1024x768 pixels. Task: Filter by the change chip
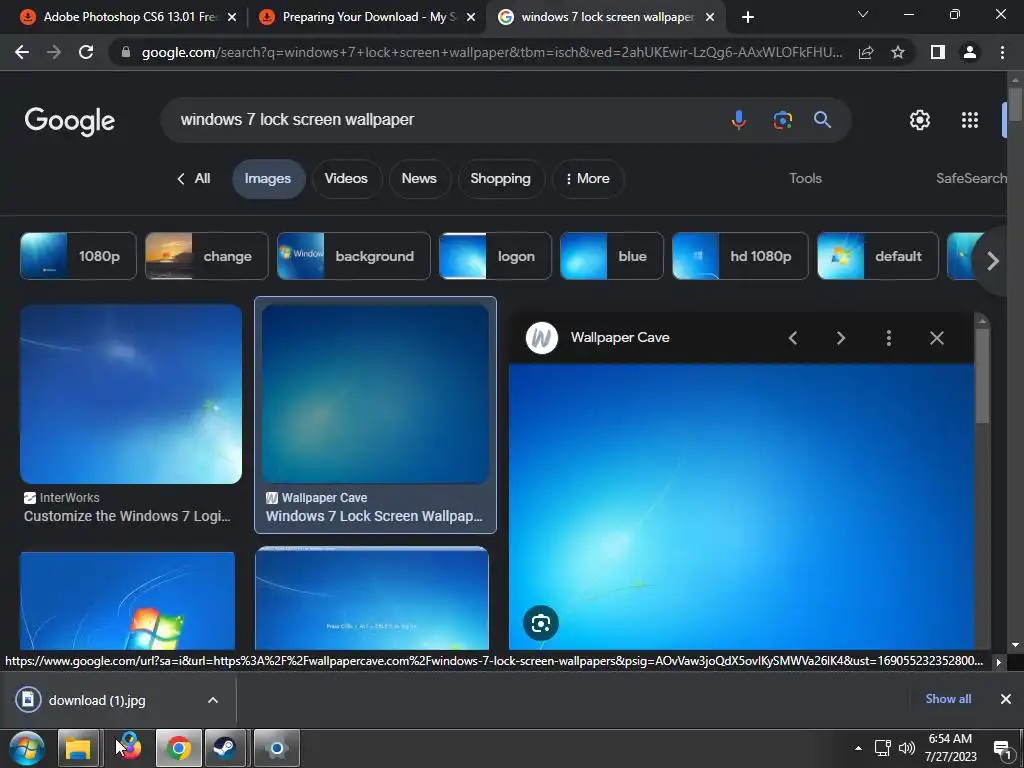tap(206, 256)
